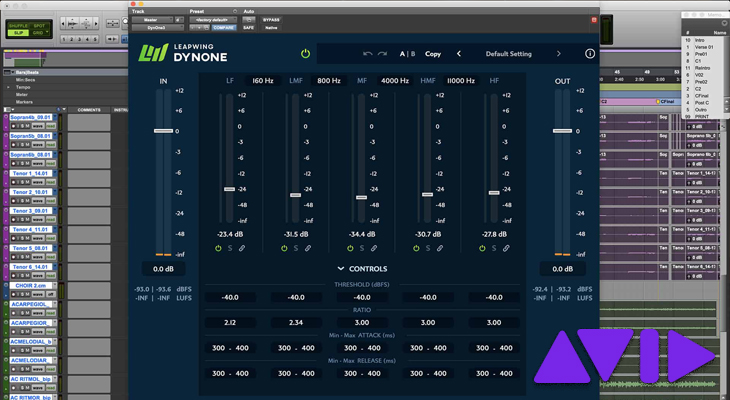Click zoom preset 3 button in Pro Tools
This screenshot has width=730, height=400.
pyautogui.click(x=80, y=39)
